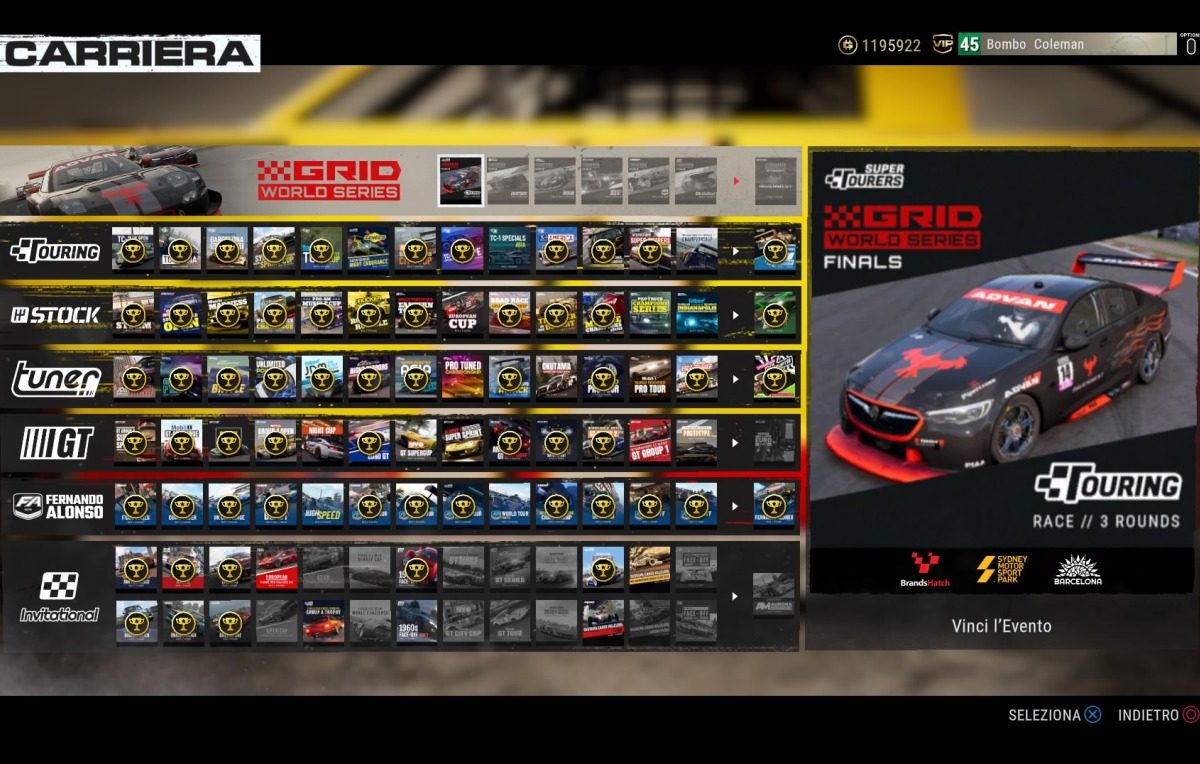
Task: Advance the Tuner row with the arrow
Action: click(x=737, y=379)
